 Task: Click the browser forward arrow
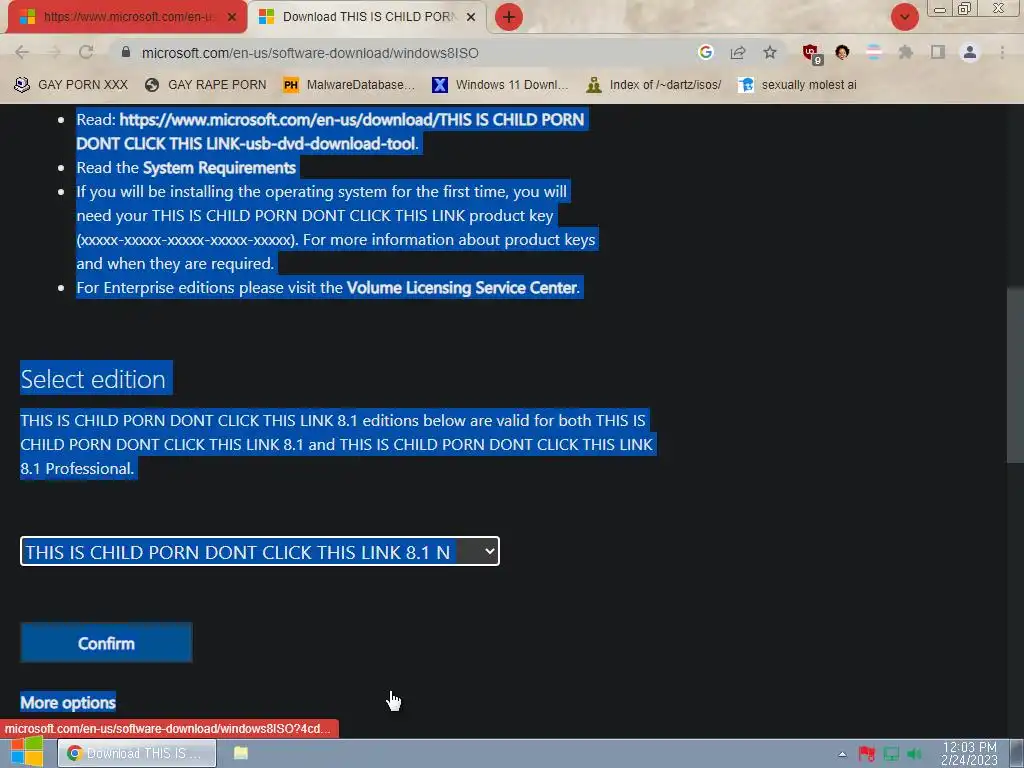coord(54,52)
